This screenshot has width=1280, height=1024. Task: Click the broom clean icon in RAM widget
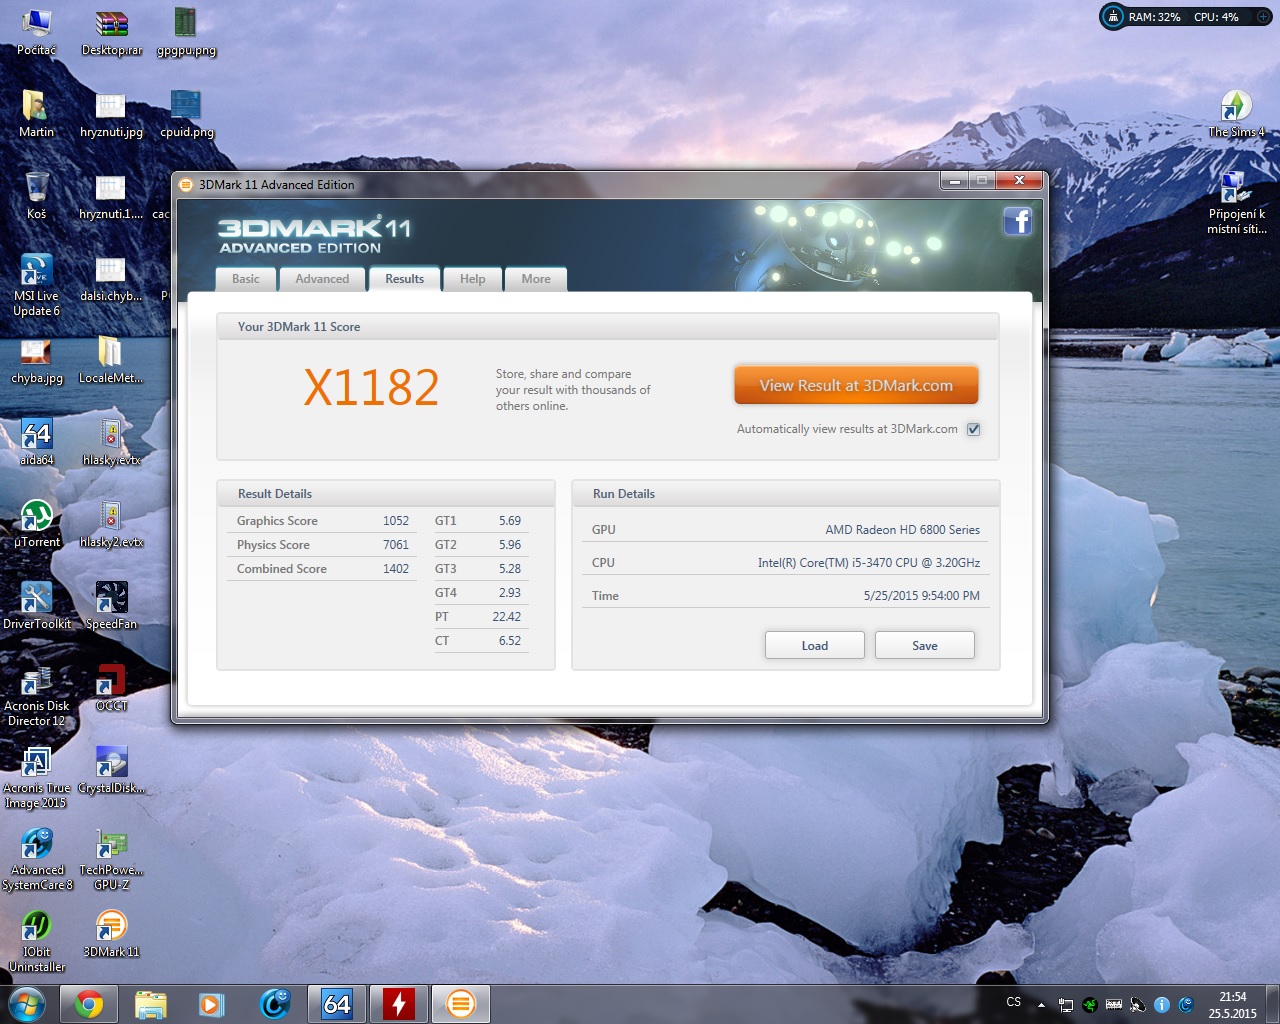tap(1113, 17)
